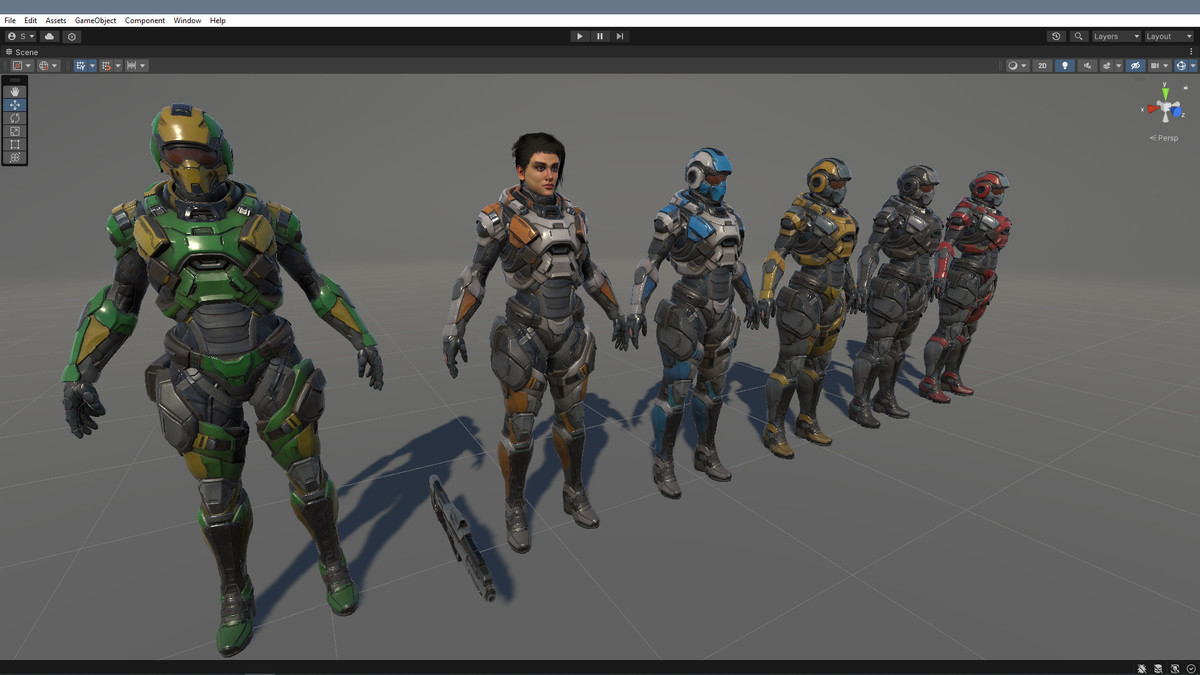The height and width of the screenshot is (675, 1200).
Task: Click the tool handle pivot position icon
Action: click(x=17, y=66)
